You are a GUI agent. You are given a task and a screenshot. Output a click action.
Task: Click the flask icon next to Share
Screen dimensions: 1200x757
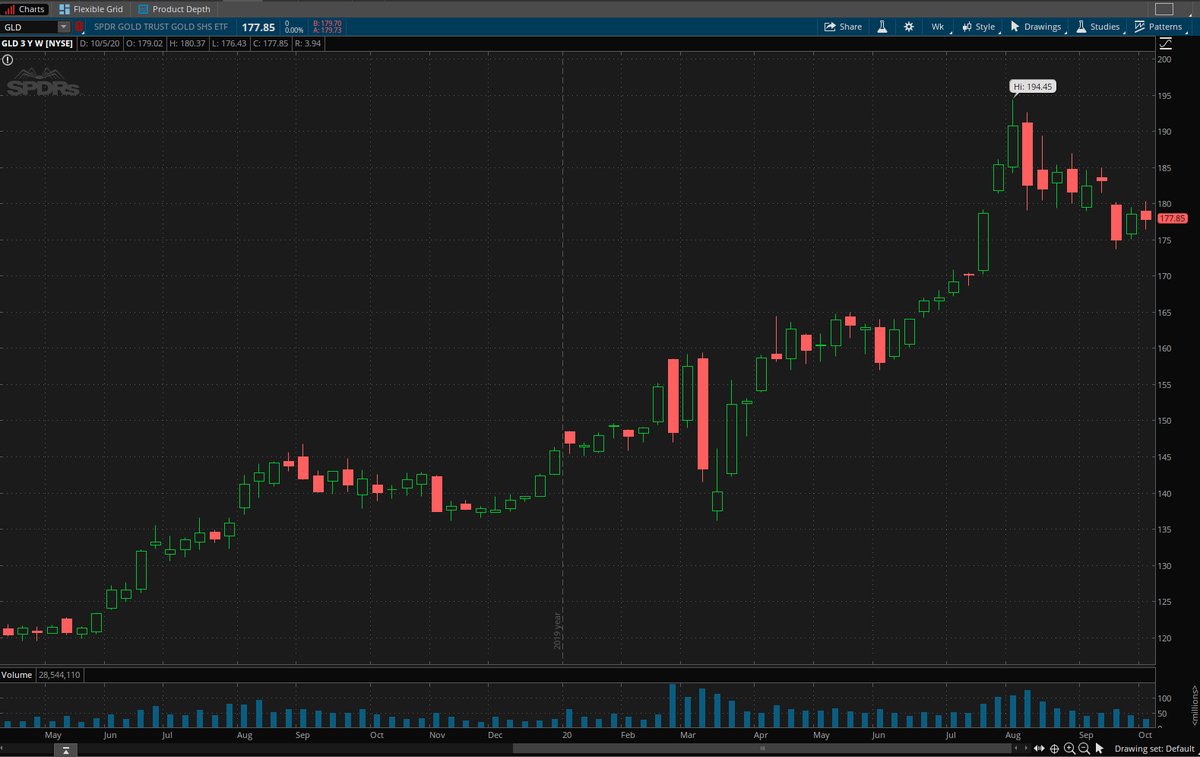click(883, 27)
